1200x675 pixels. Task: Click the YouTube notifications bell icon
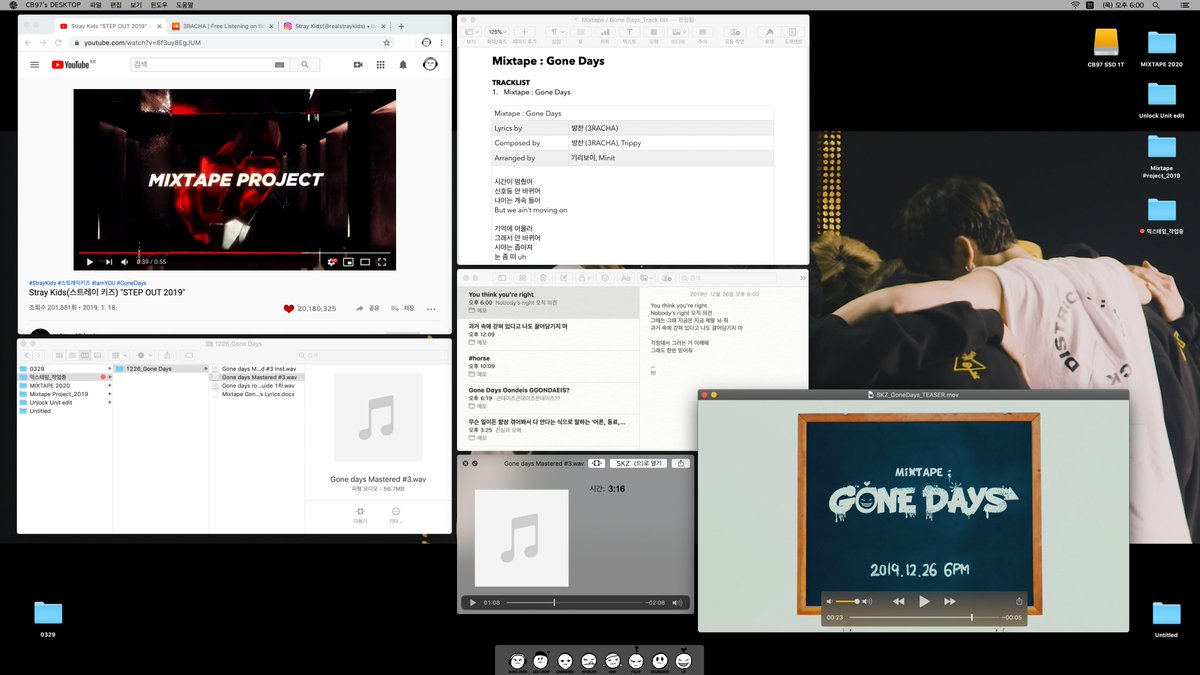tap(404, 64)
